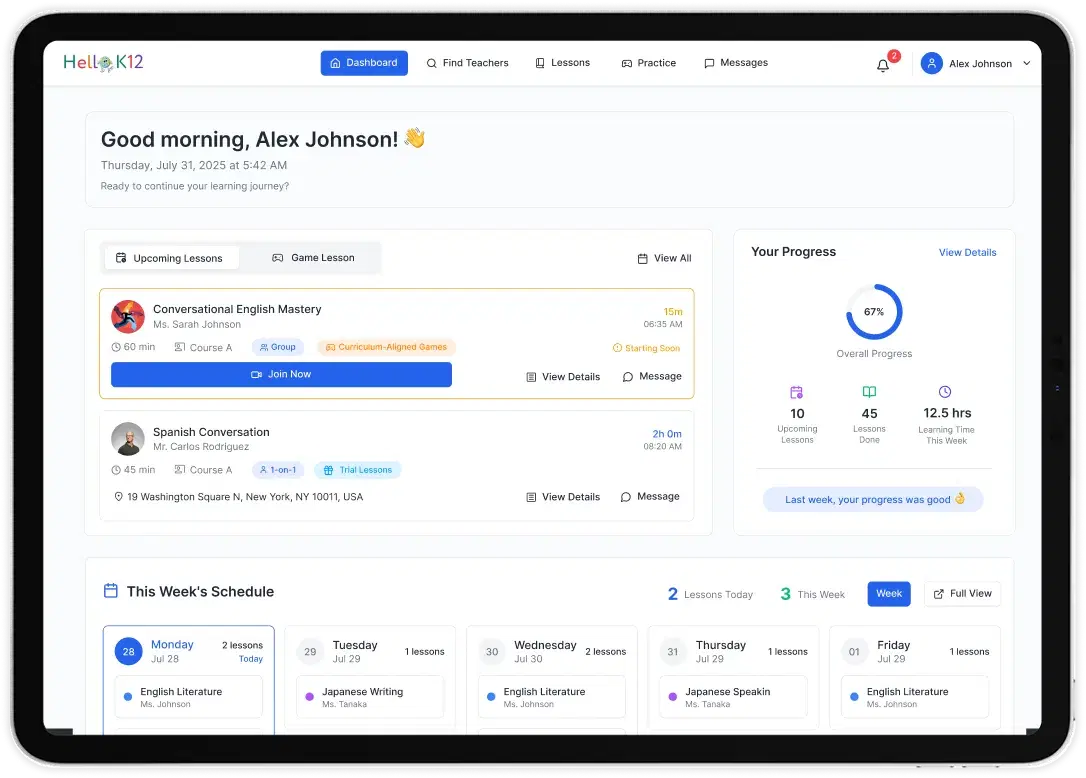The height and width of the screenshot is (778, 1086).
Task: Navigate to Lessons page
Action: pyautogui.click(x=562, y=63)
